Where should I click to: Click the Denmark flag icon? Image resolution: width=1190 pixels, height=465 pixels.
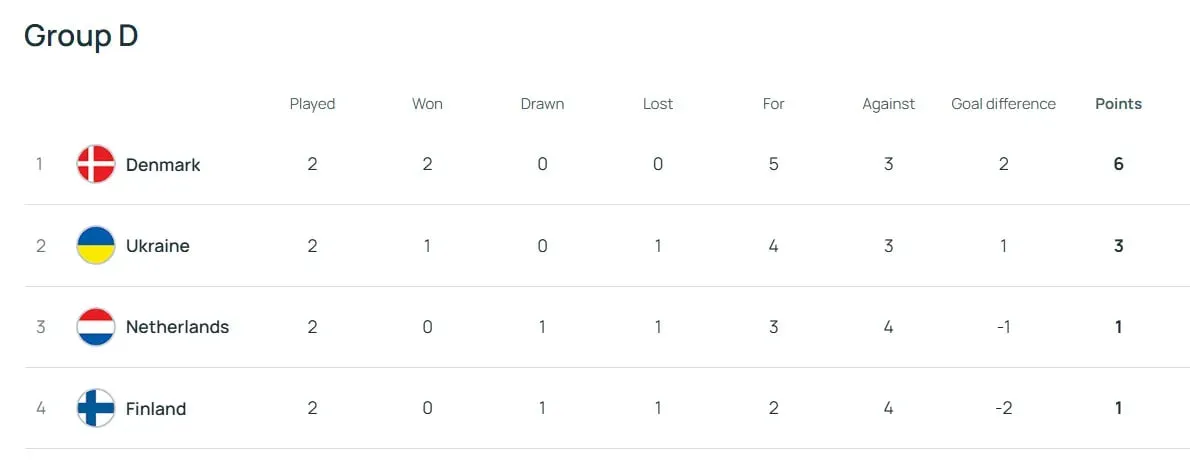point(96,165)
